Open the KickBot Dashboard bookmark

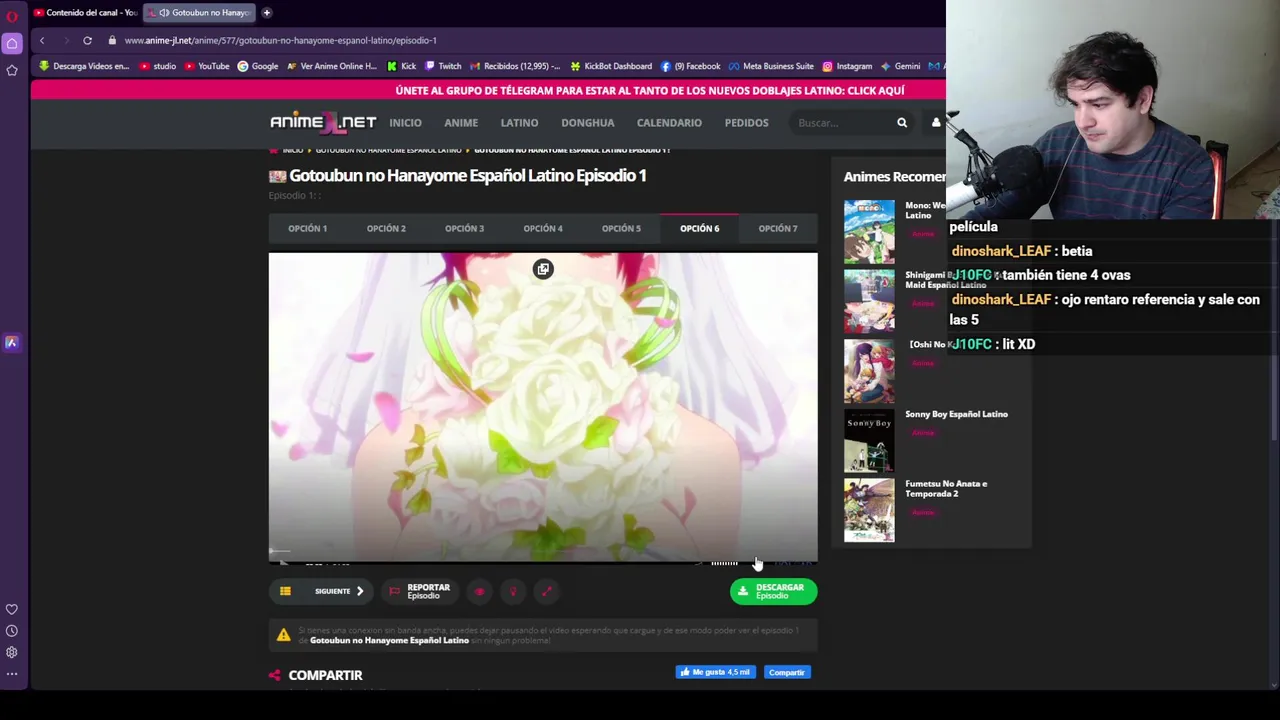(x=611, y=66)
